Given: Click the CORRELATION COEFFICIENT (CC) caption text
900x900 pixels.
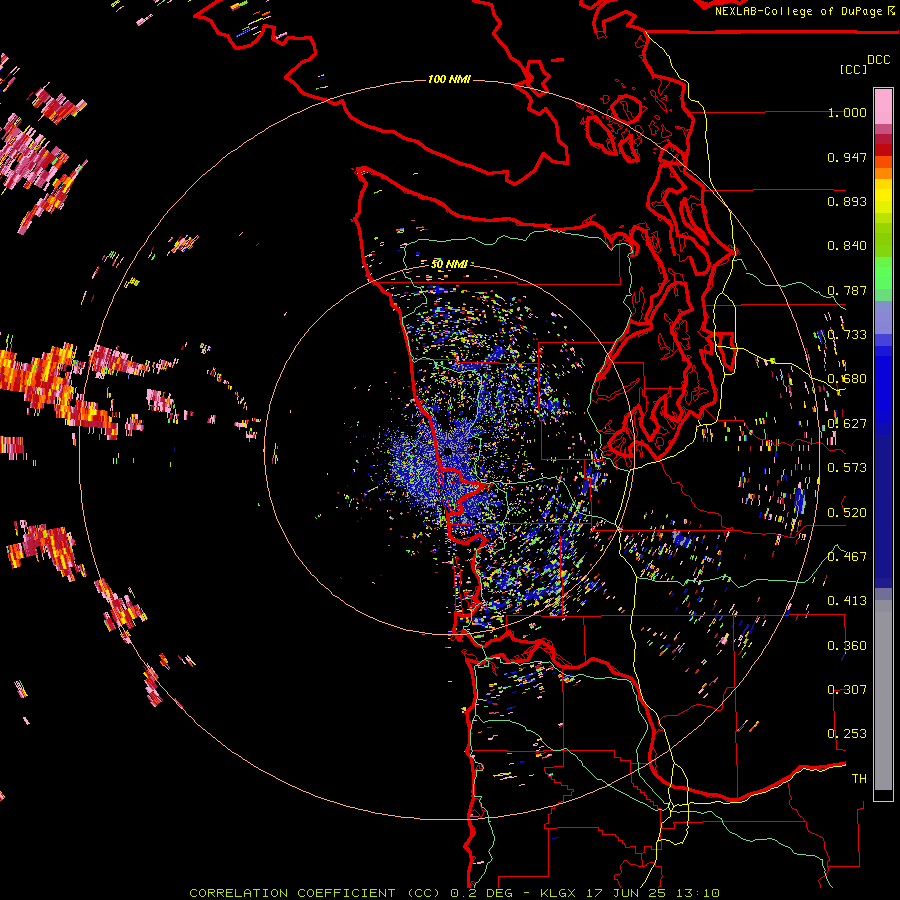Looking at the screenshot, I should (x=315, y=893).
